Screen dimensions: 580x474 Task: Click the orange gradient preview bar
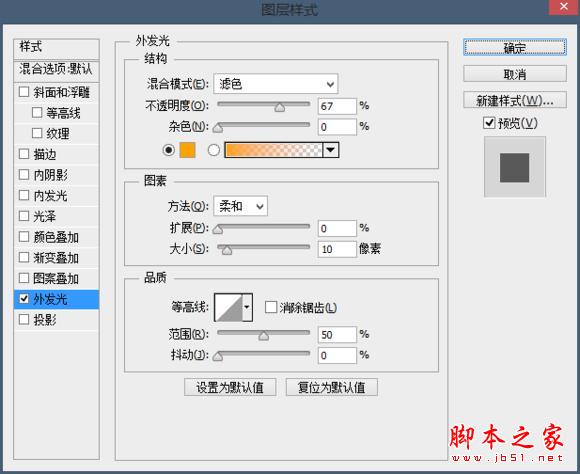pos(274,150)
